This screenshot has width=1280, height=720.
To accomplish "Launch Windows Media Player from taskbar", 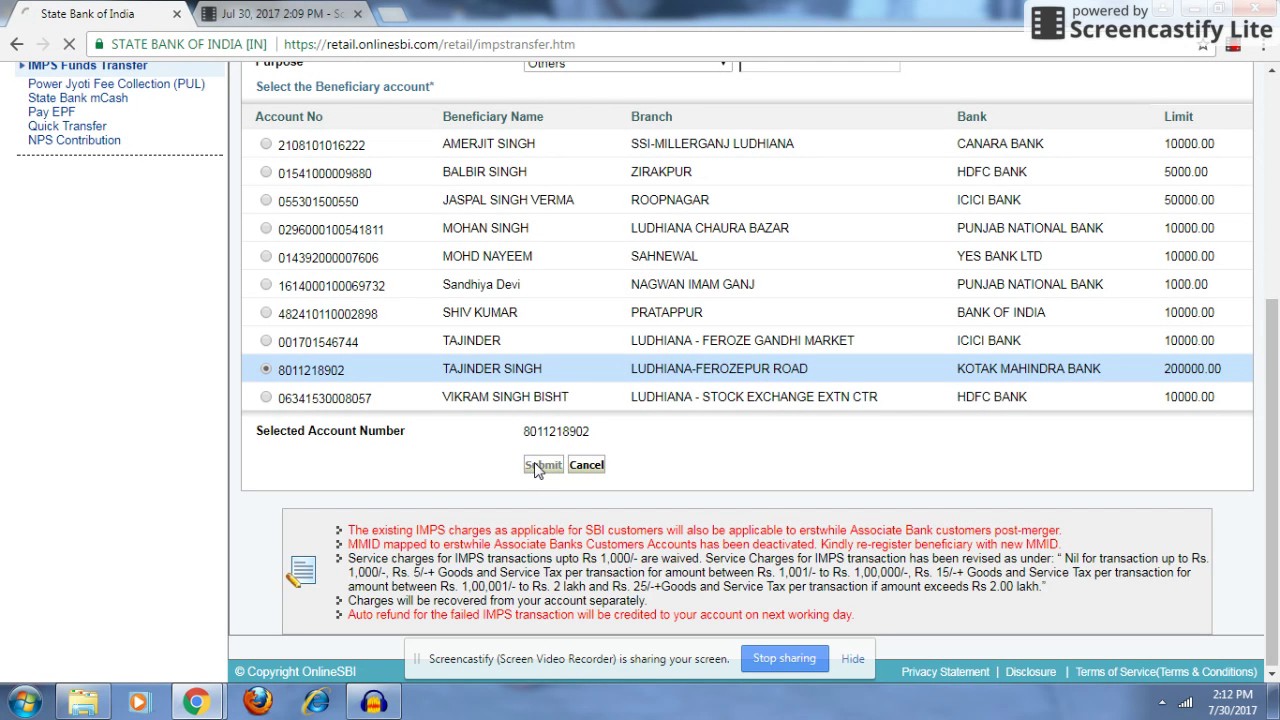I will [x=139, y=702].
